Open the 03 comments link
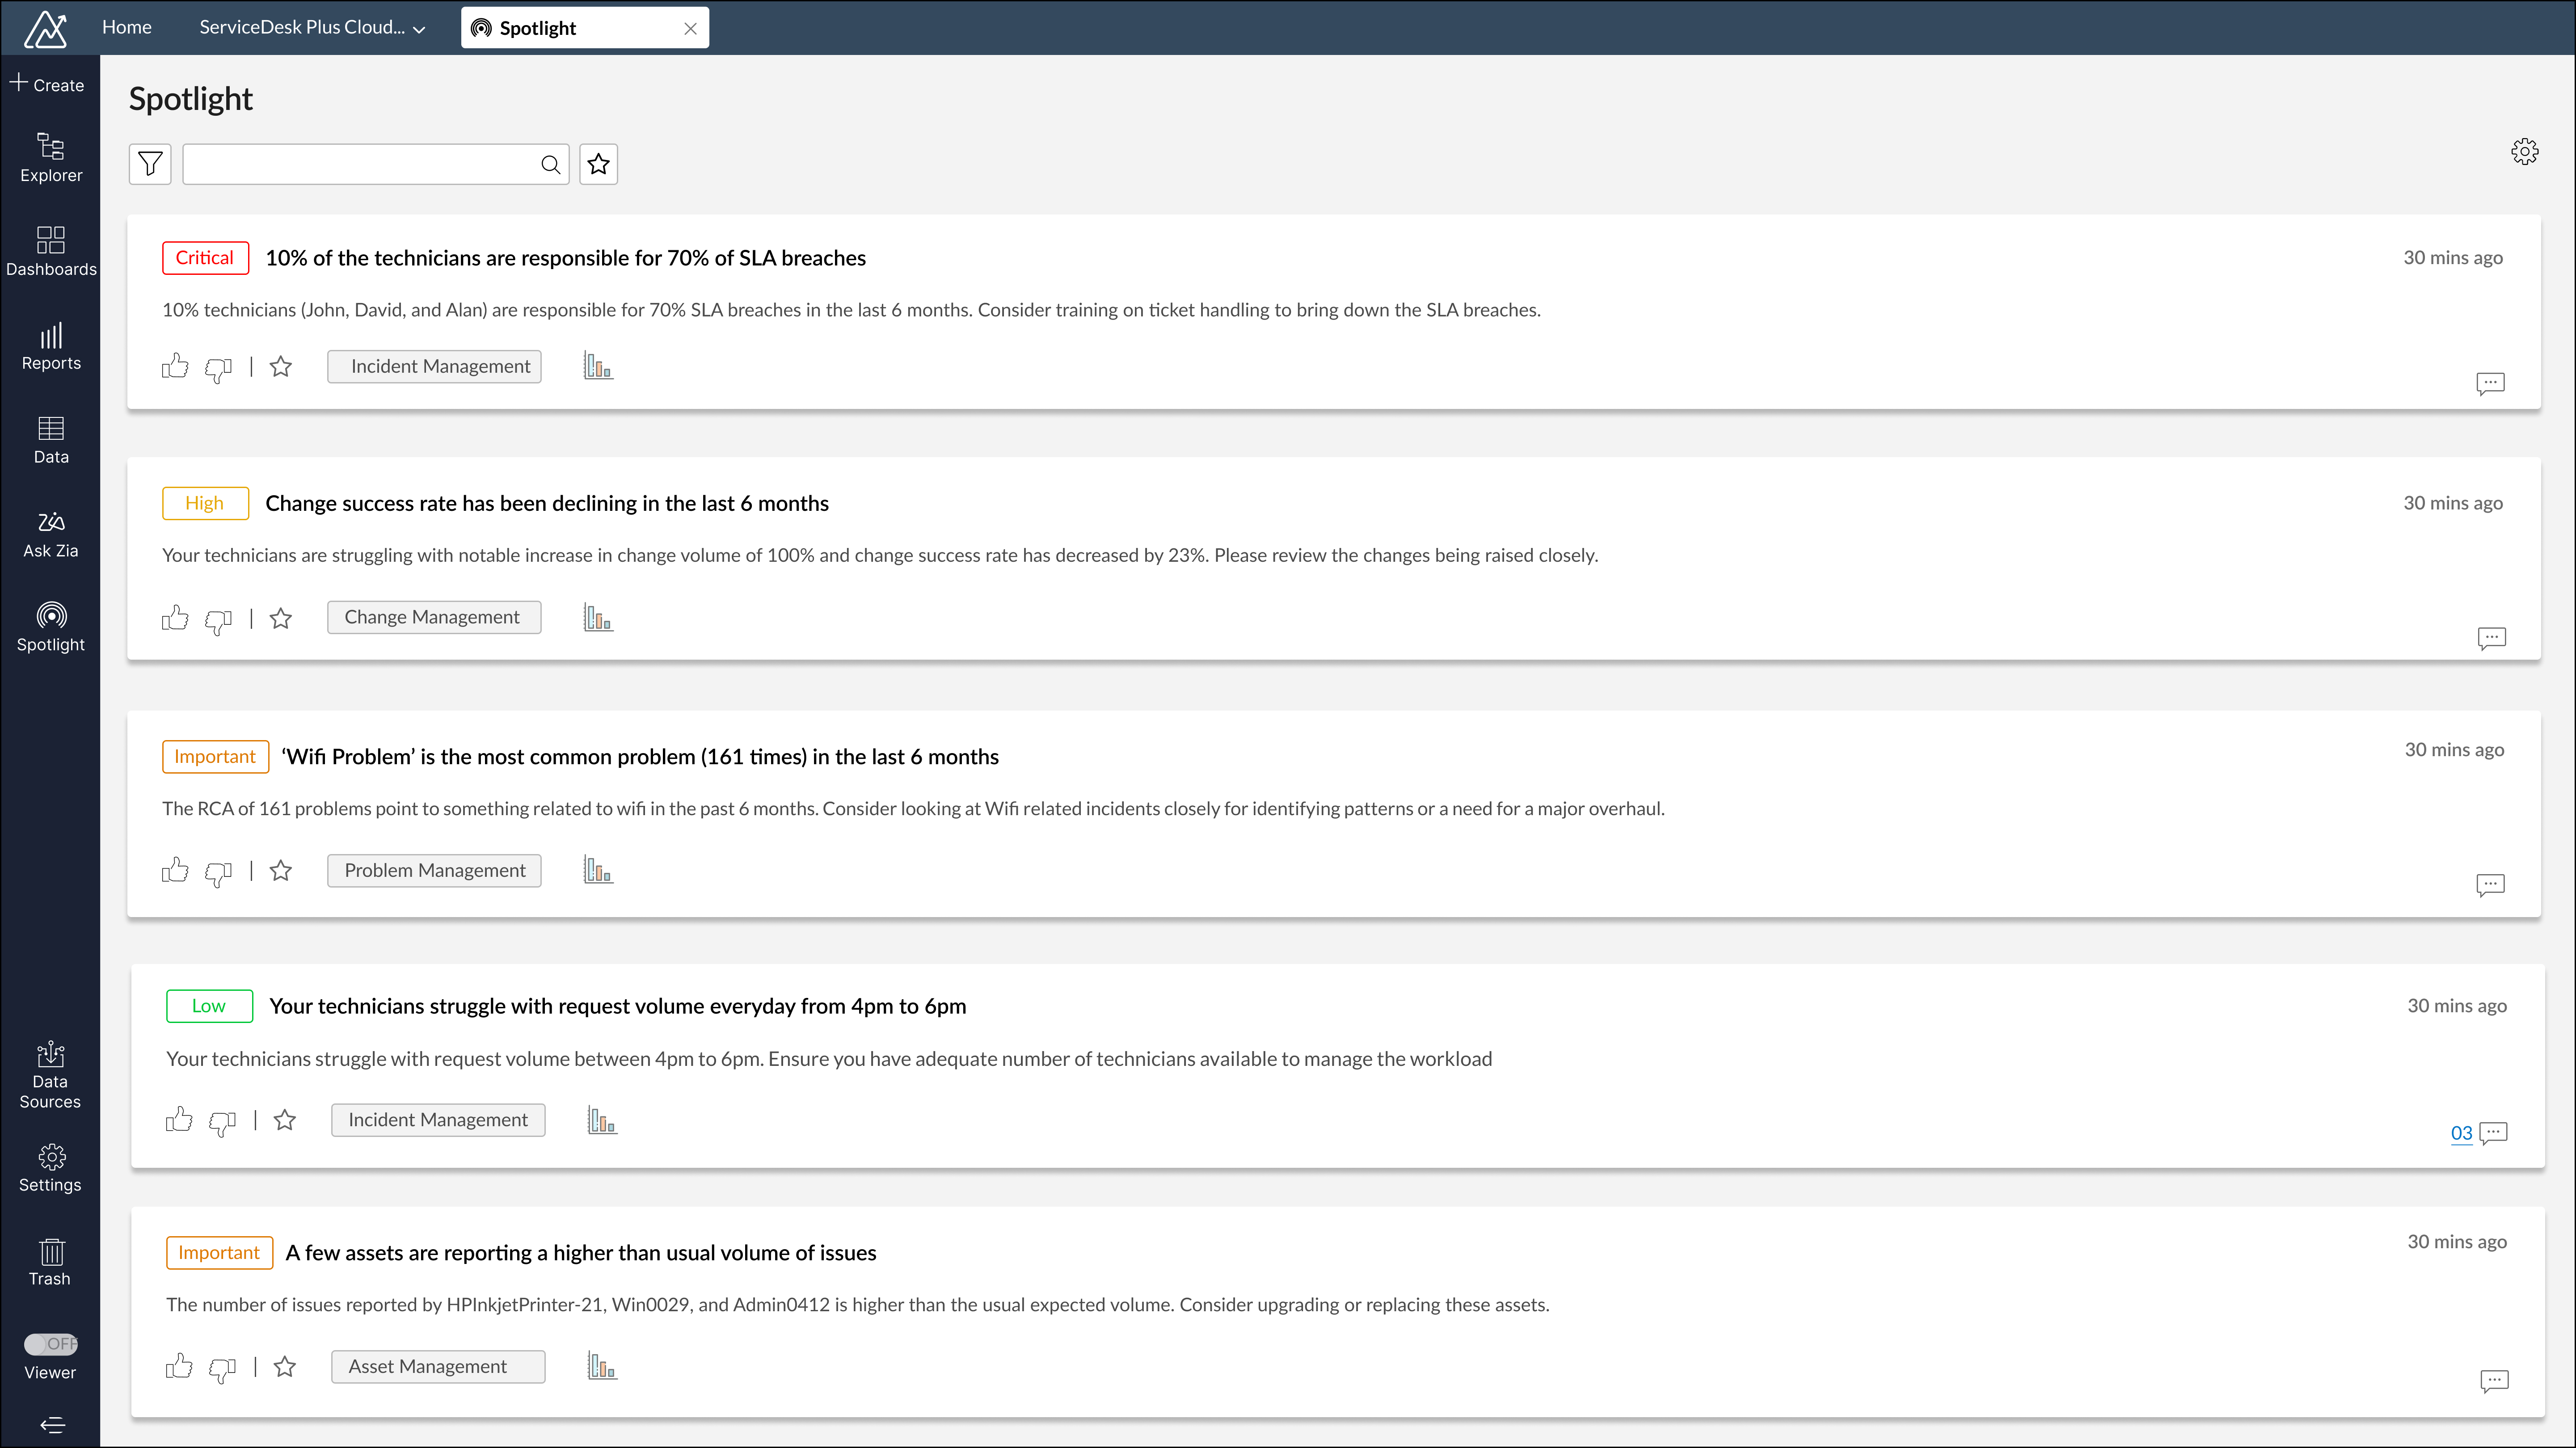The image size is (2576, 1448). 2461,1133
